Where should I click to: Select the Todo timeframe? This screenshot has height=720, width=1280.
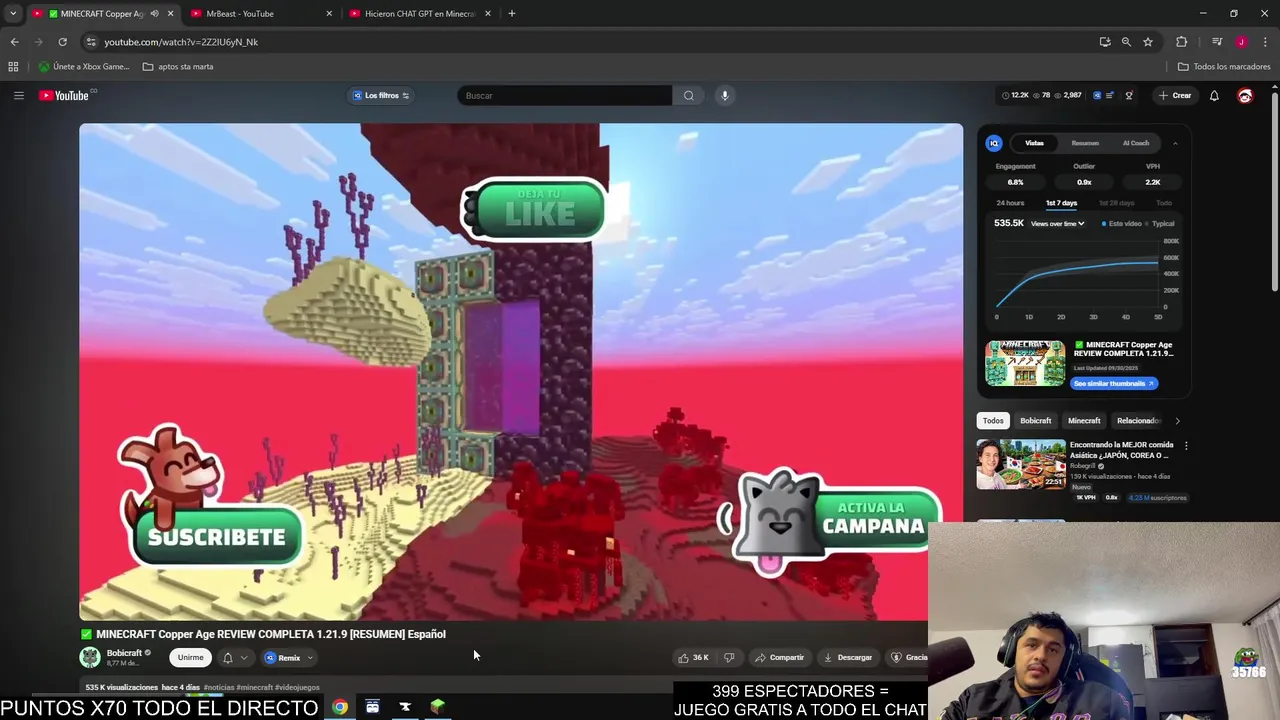(x=1164, y=203)
